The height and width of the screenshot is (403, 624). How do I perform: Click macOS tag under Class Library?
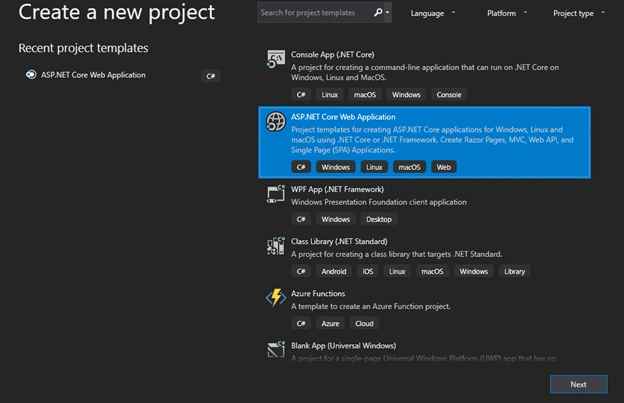pyautogui.click(x=432, y=271)
